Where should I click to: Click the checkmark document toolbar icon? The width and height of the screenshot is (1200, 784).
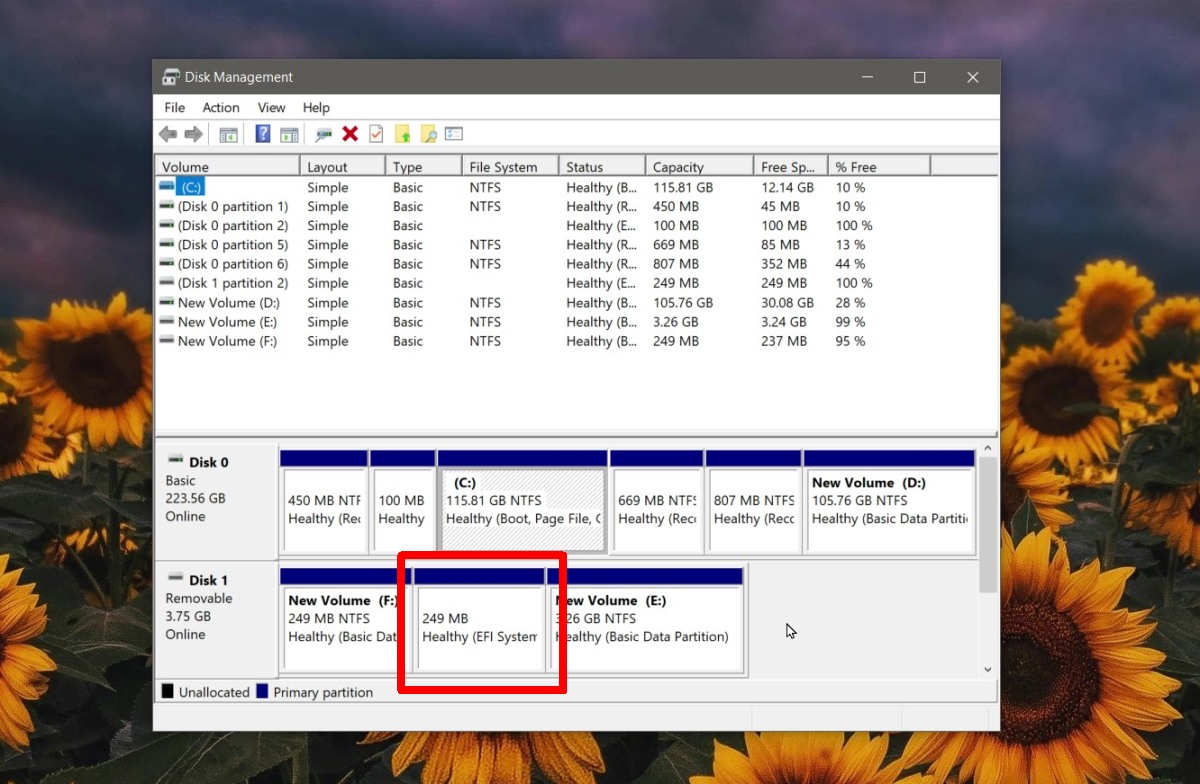coord(376,134)
